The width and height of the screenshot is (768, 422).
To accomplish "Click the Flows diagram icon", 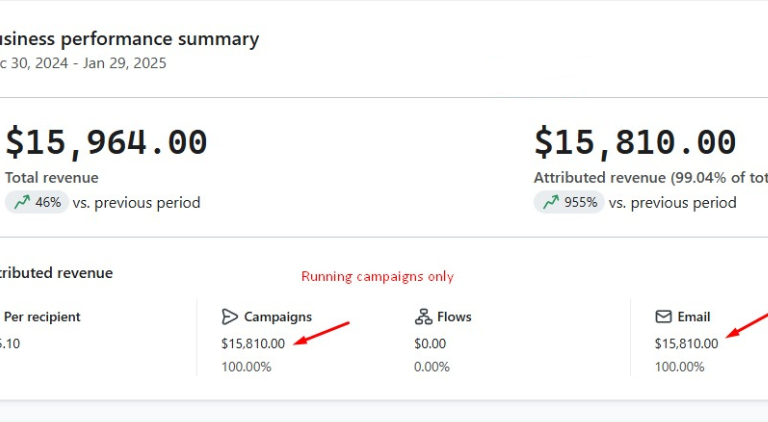I will pyautogui.click(x=423, y=317).
